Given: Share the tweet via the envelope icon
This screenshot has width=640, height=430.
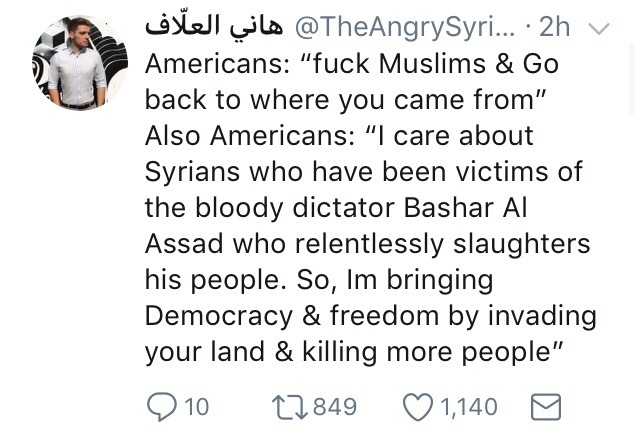Looking at the screenshot, I should coord(545,406).
